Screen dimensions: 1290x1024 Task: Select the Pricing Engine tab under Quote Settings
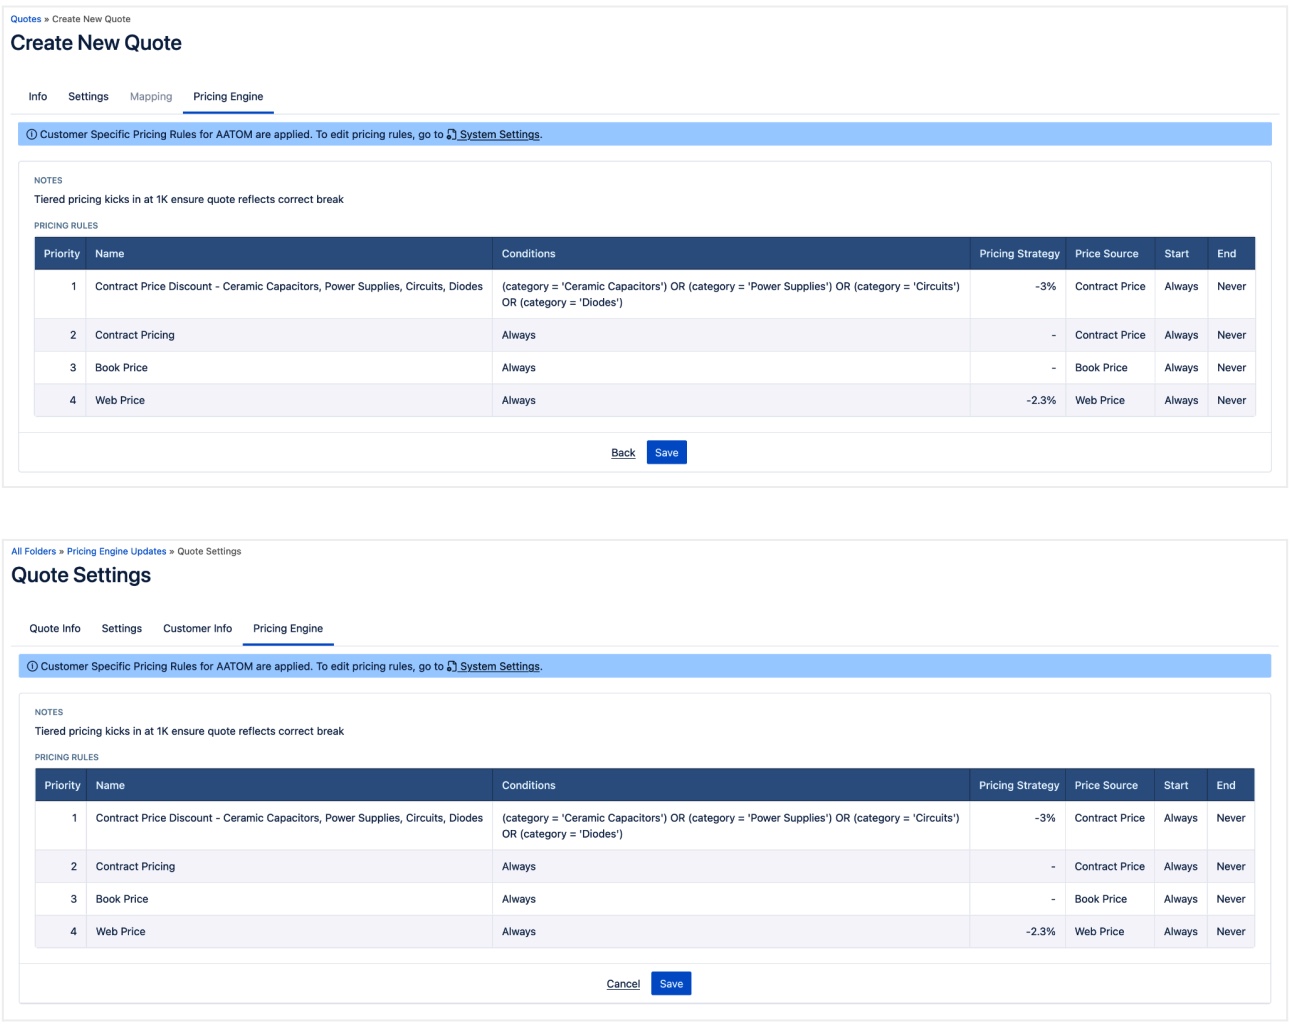tap(288, 629)
